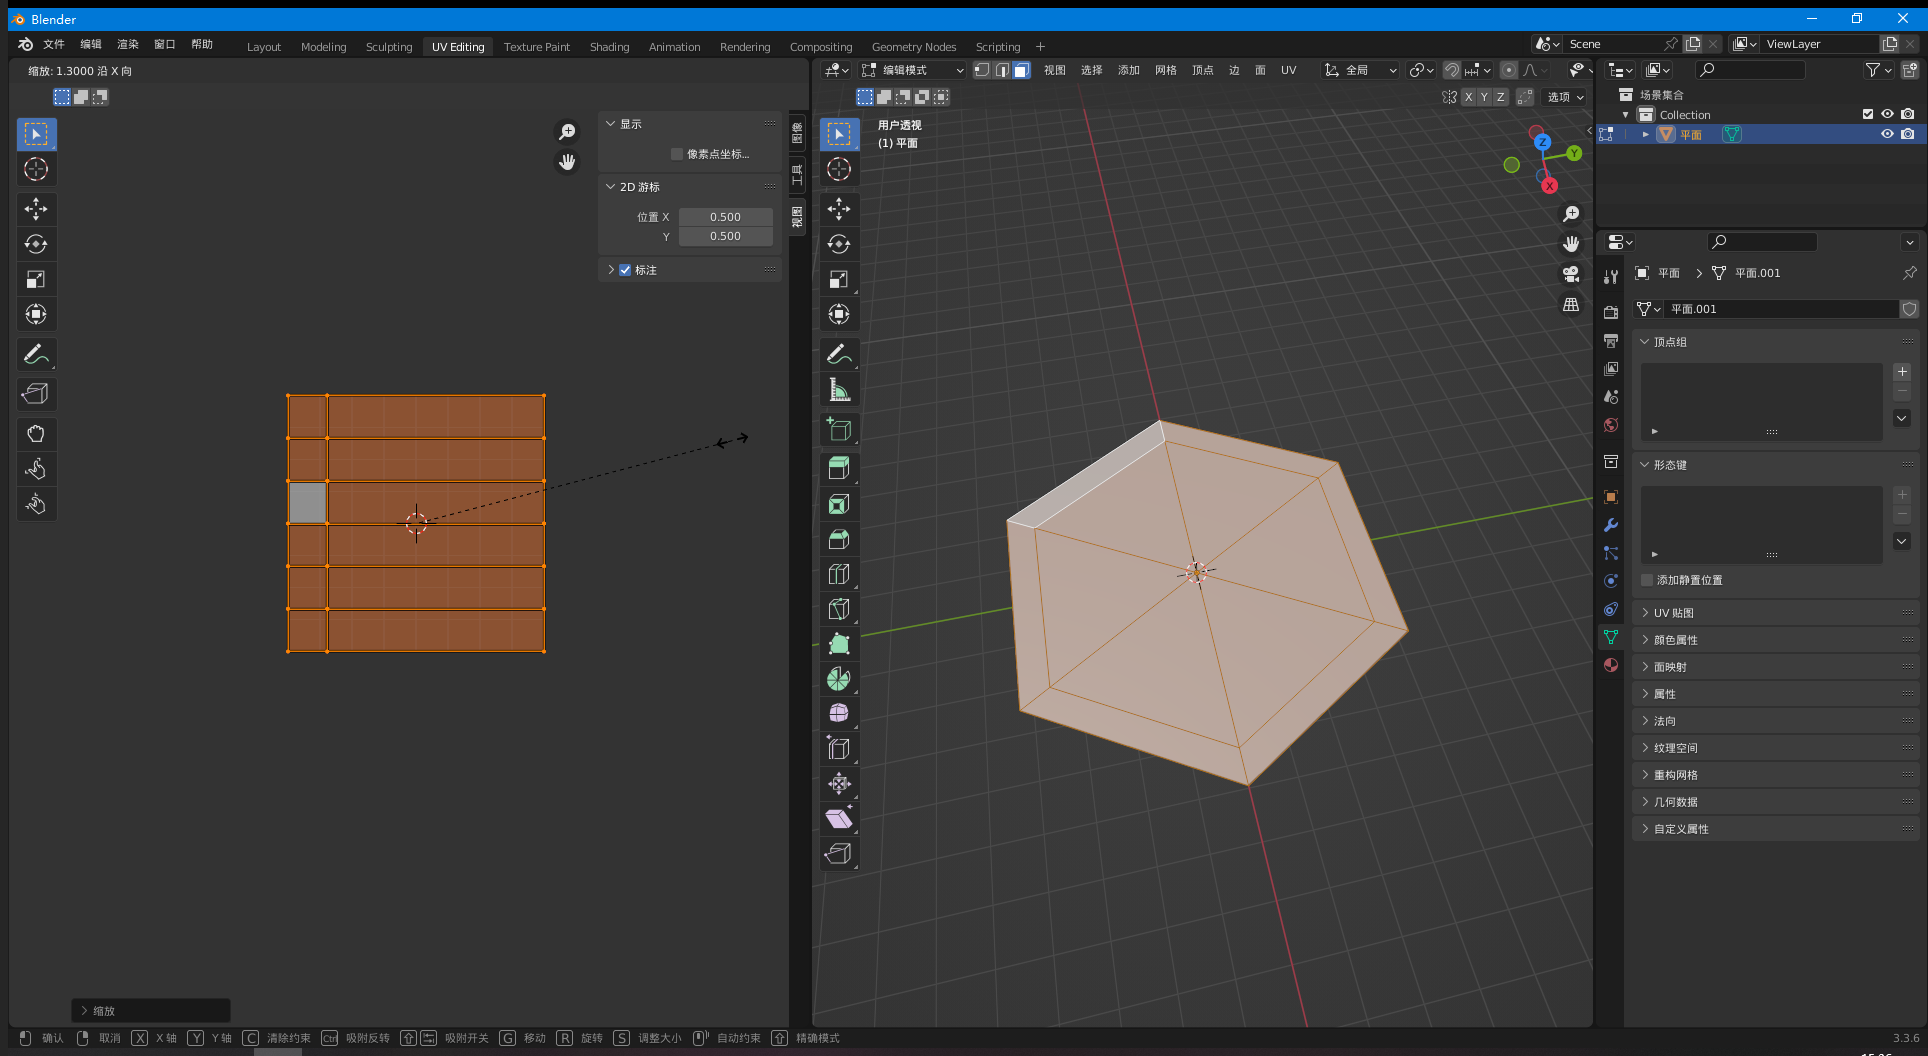The width and height of the screenshot is (1928, 1056).
Task: Click the mesh name field 平面.001
Action: click(x=1780, y=309)
